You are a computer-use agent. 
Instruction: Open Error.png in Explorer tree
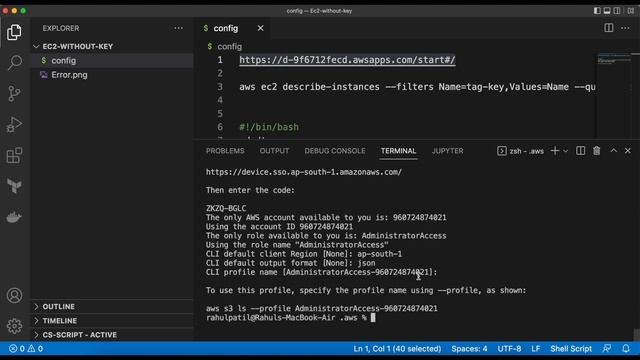click(112, 75)
